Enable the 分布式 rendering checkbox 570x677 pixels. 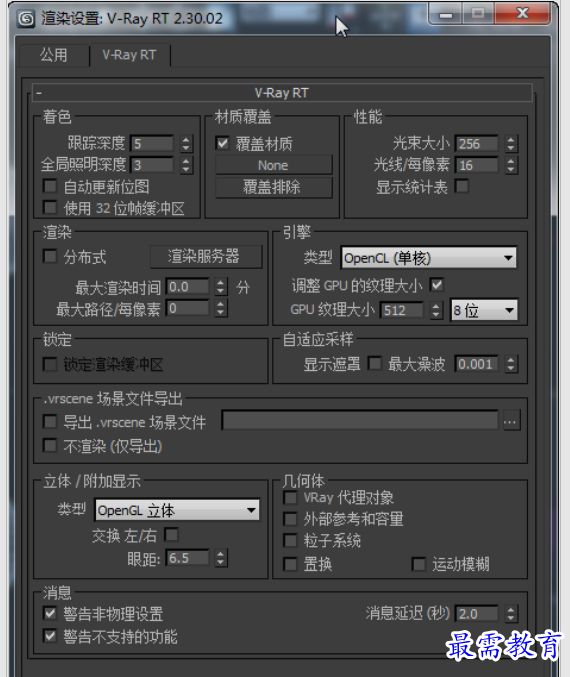pyautogui.click(x=50, y=256)
